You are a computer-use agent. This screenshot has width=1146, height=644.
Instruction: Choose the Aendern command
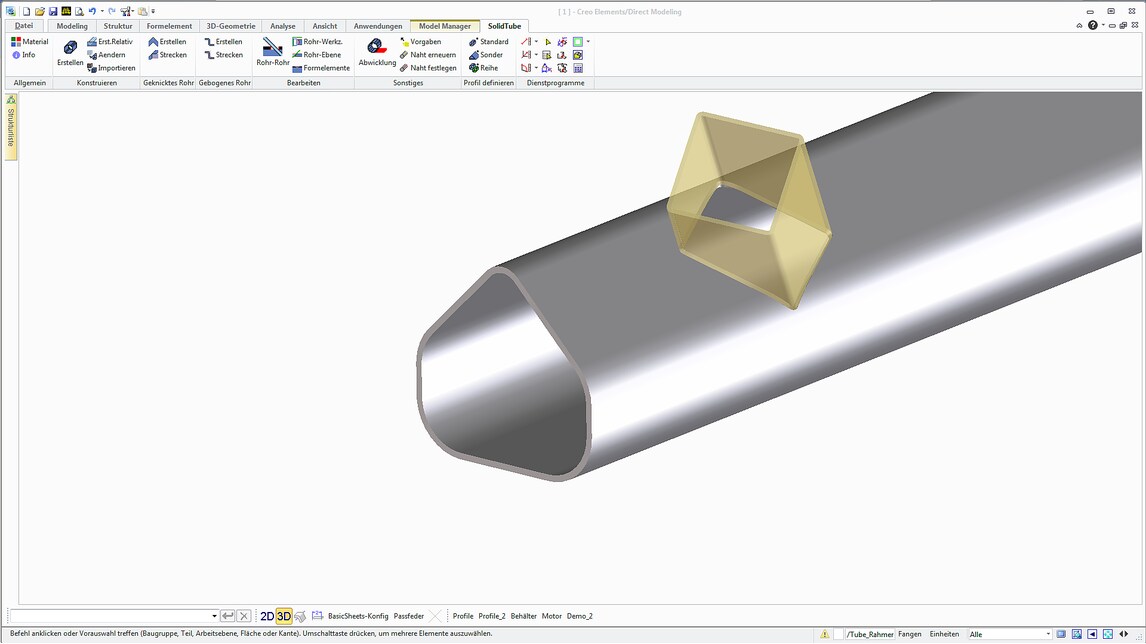click(106, 55)
